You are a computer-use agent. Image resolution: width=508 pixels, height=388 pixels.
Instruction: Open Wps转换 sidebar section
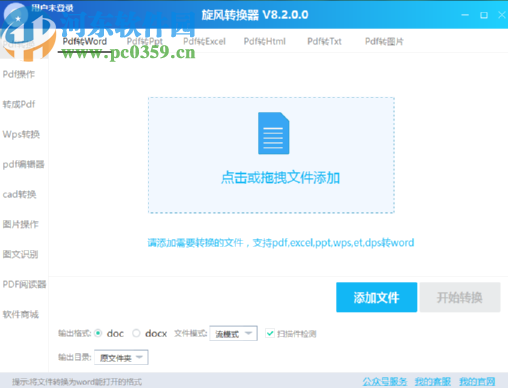pos(21,134)
